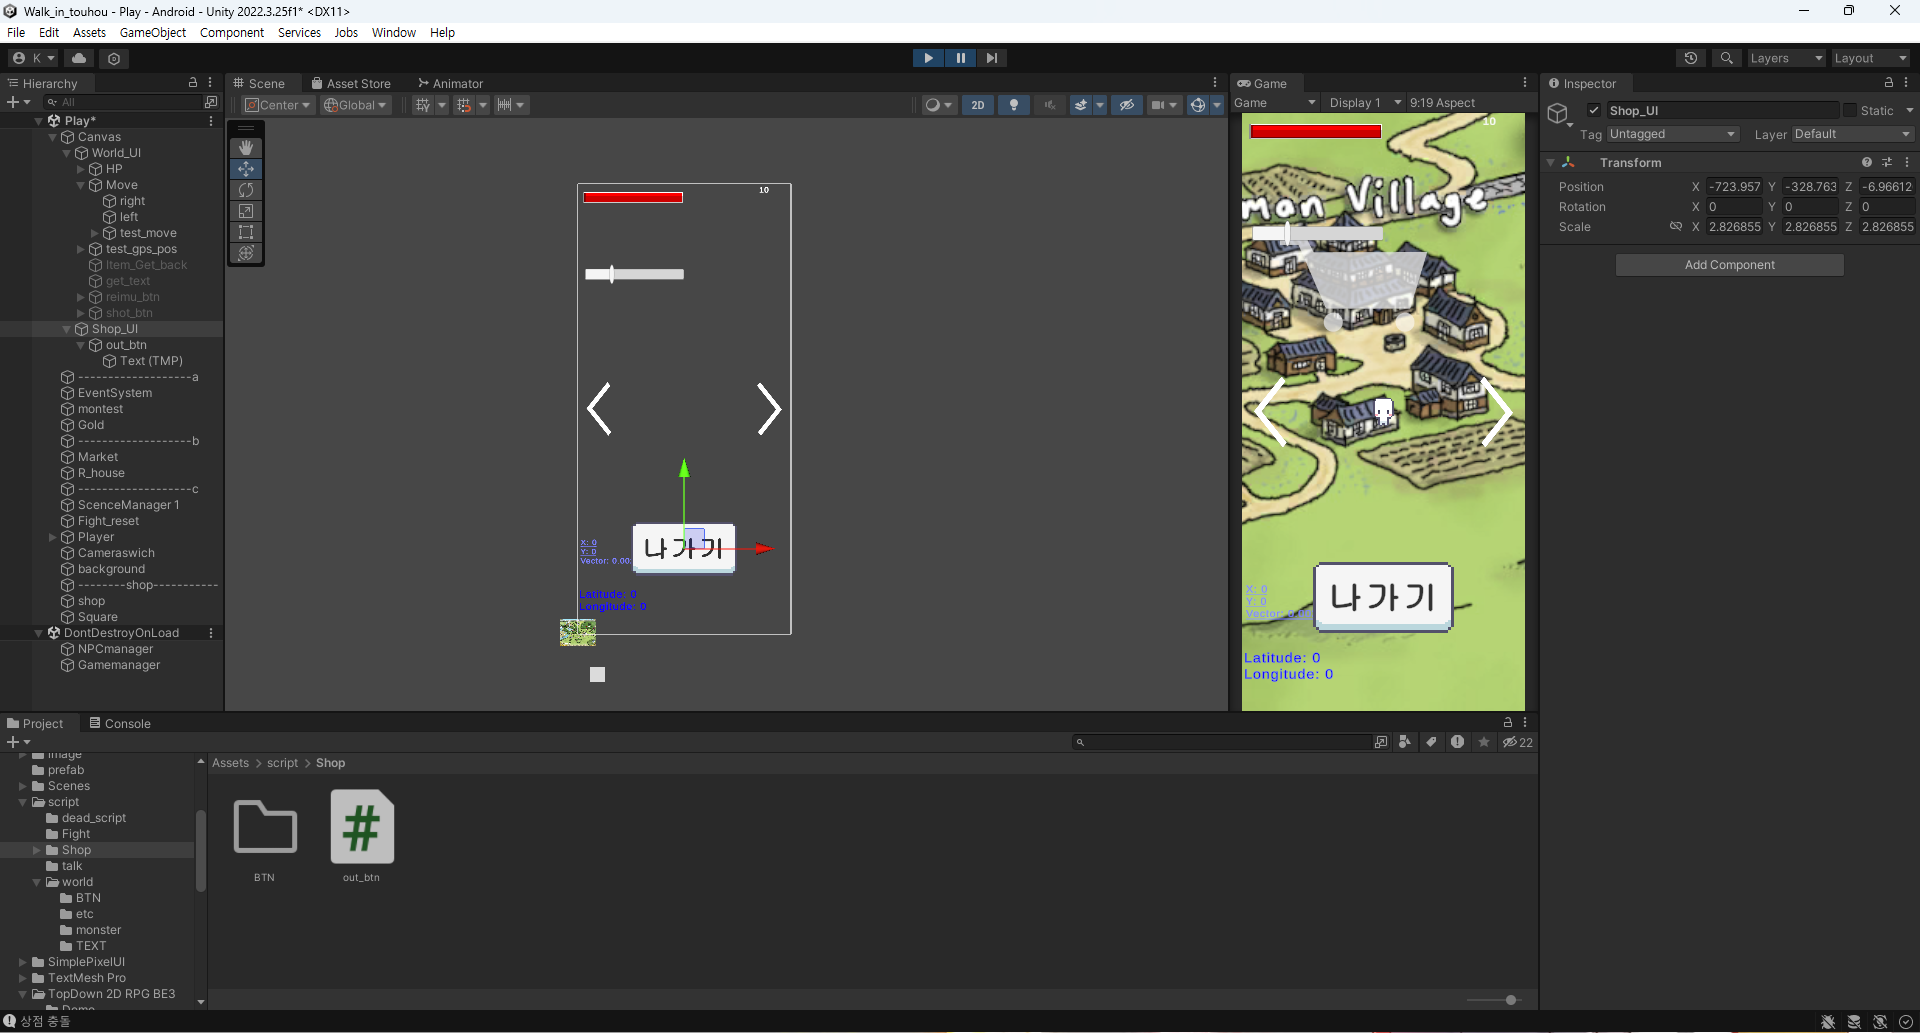Click the right arrow in Game view
The image size is (1920, 1033).
tap(1496, 412)
